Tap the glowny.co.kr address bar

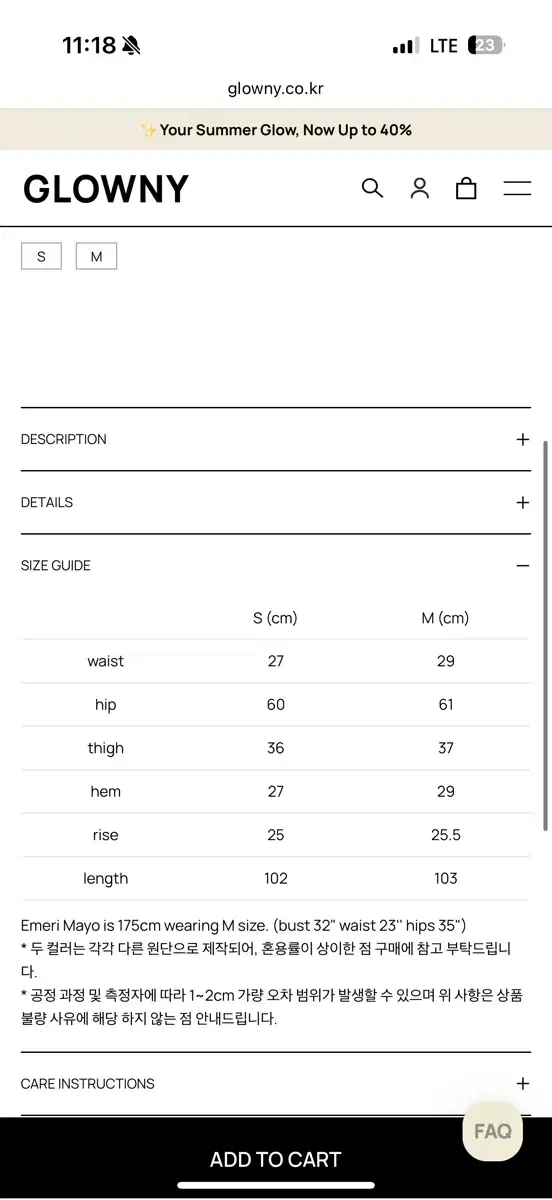(x=276, y=88)
